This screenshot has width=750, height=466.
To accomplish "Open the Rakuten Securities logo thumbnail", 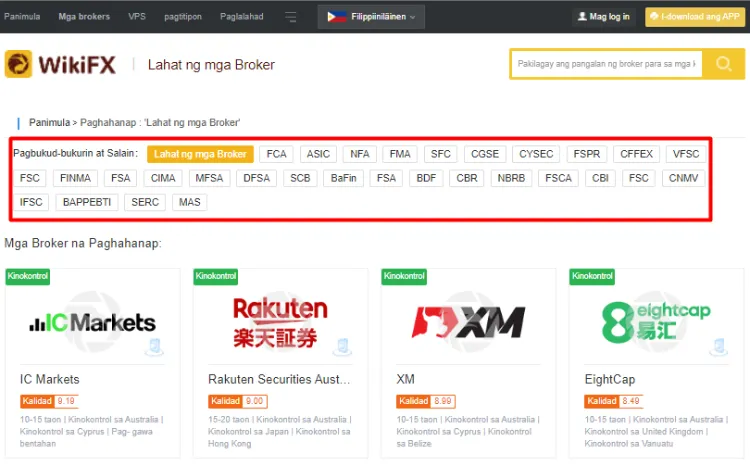I will pos(280,322).
